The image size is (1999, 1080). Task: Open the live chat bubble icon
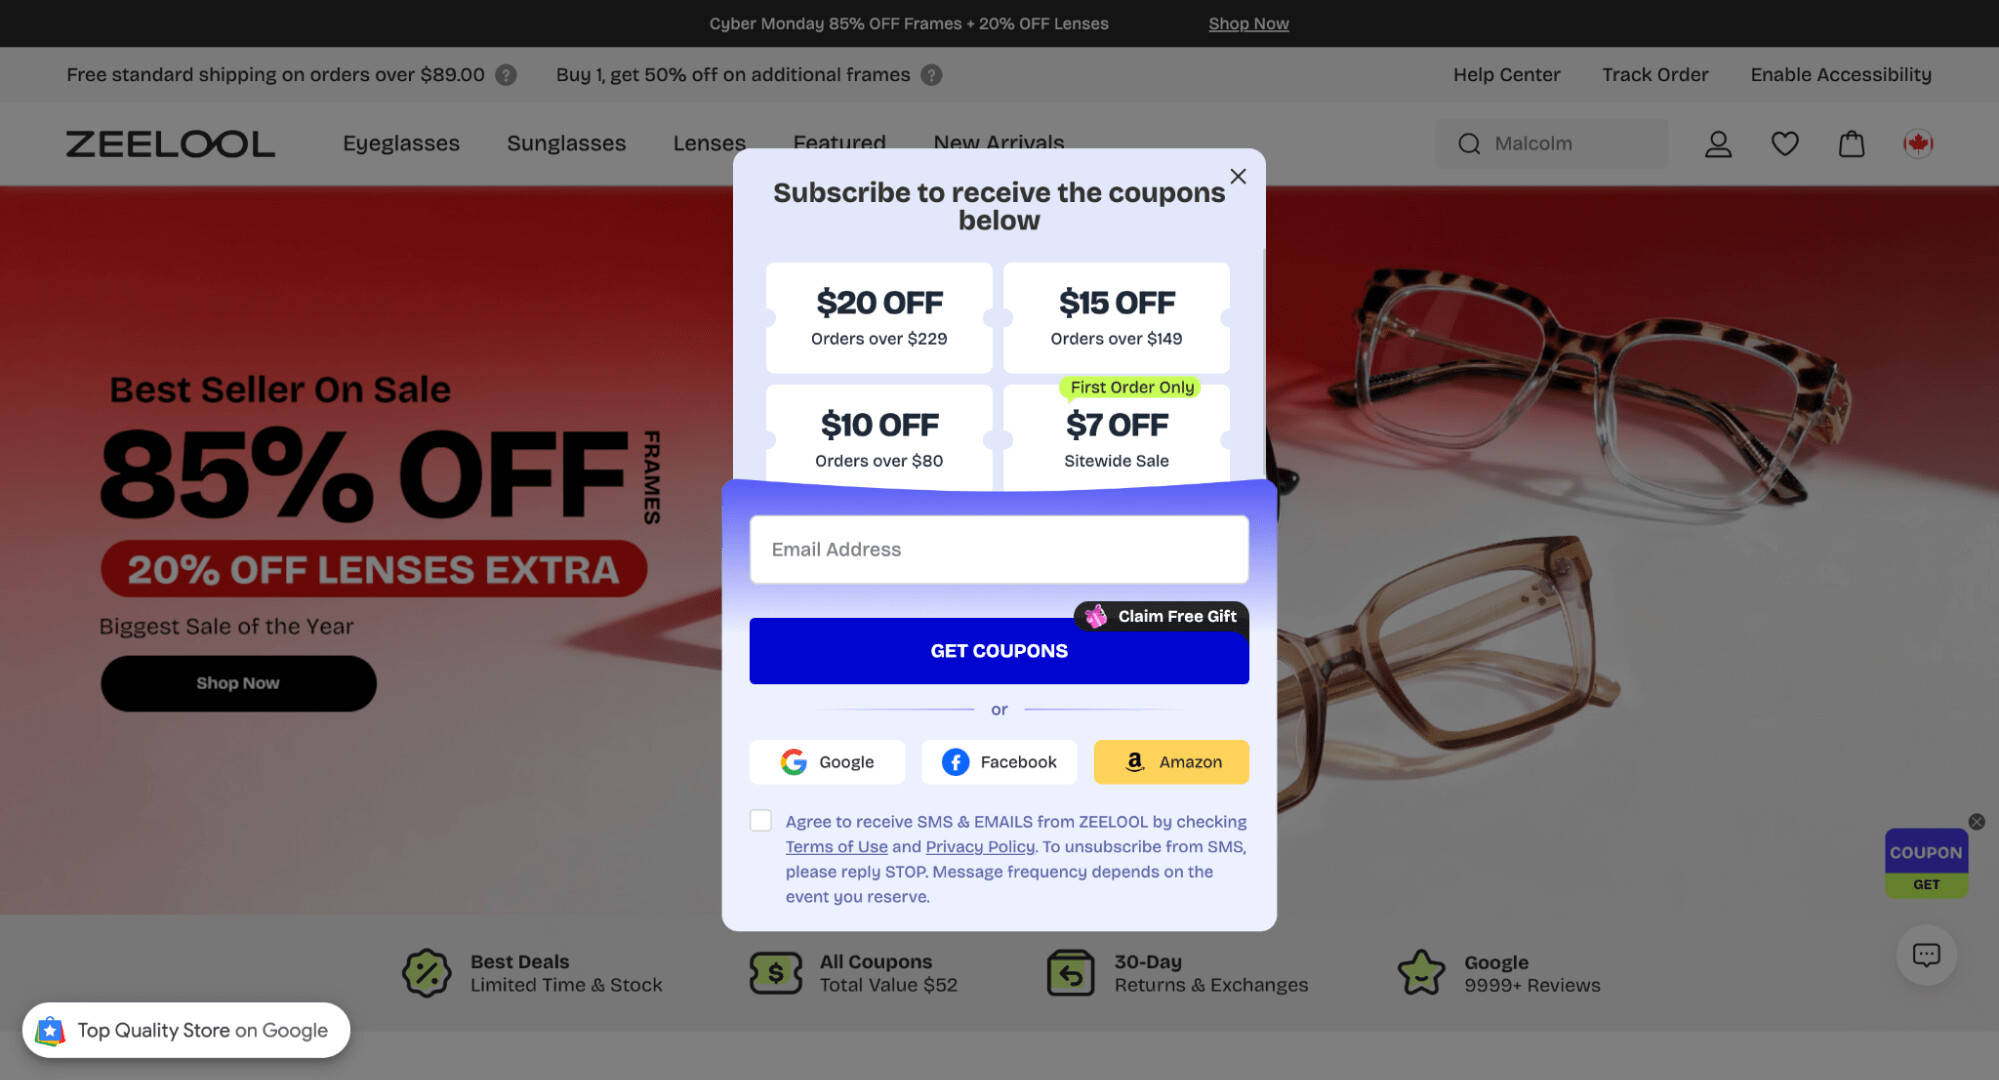pyautogui.click(x=1926, y=955)
